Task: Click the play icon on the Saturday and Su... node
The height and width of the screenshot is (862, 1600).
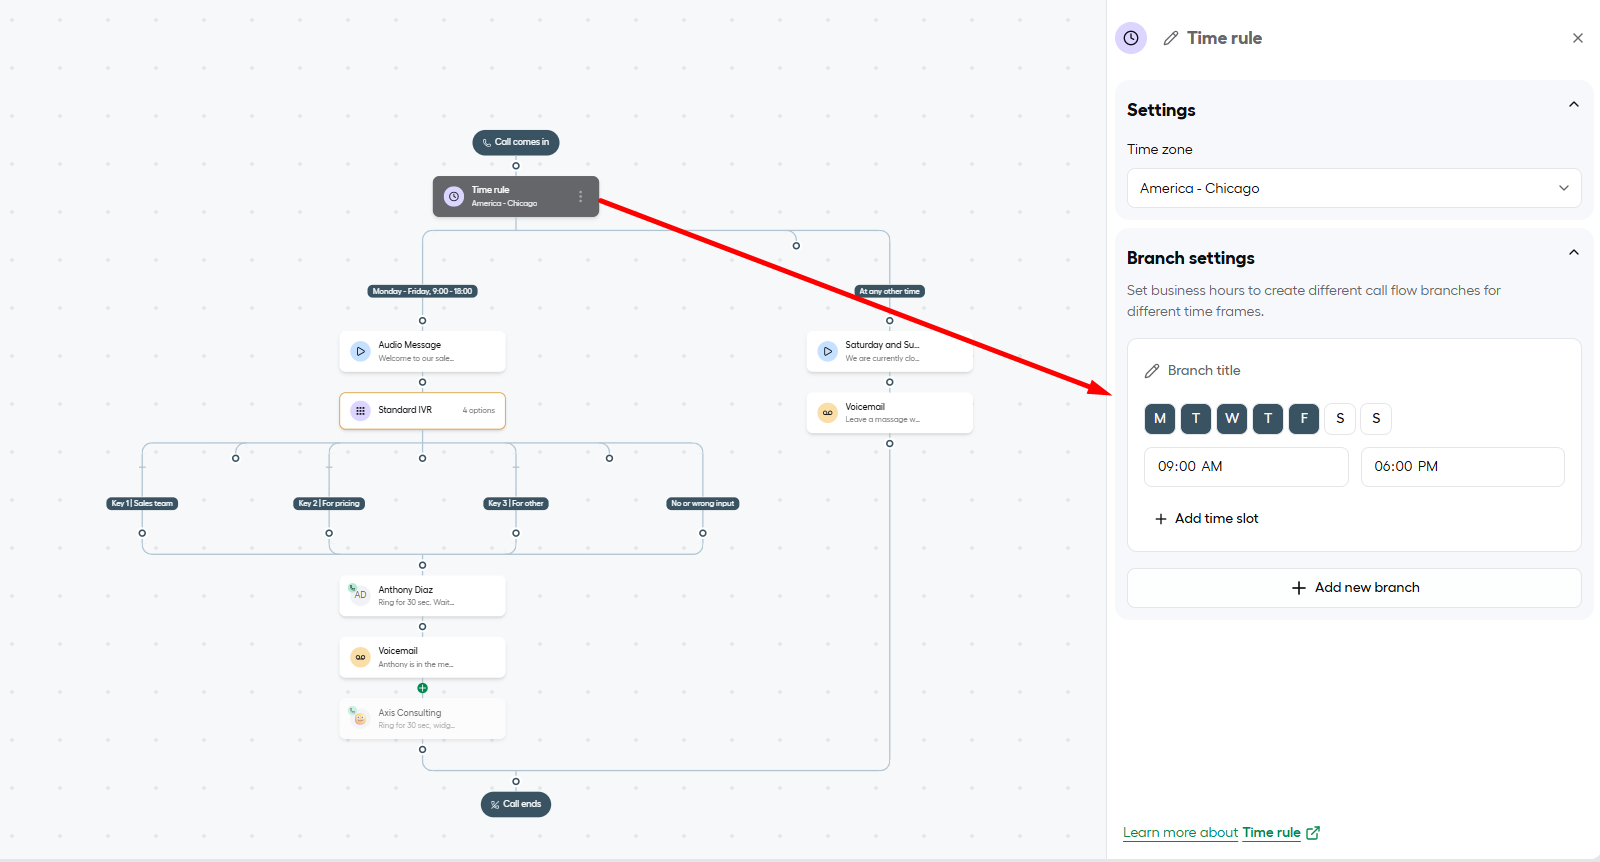Action: tap(828, 352)
